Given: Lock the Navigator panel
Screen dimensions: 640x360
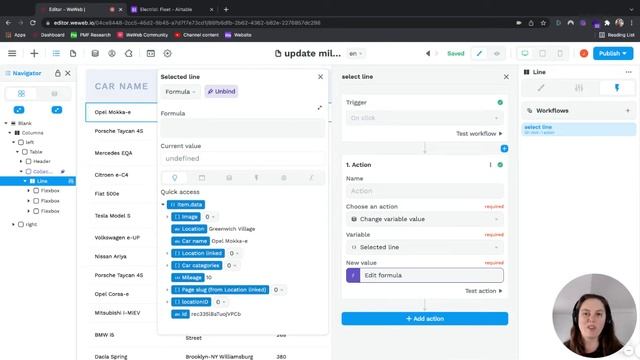Looking at the screenshot, I should coord(58,73).
